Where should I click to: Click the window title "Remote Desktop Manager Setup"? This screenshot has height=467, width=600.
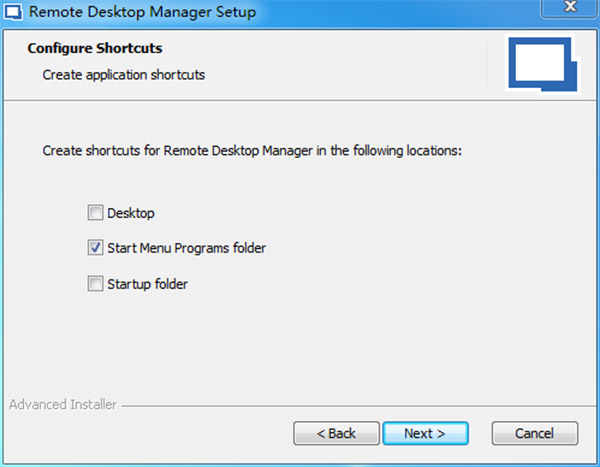click(x=142, y=13)
